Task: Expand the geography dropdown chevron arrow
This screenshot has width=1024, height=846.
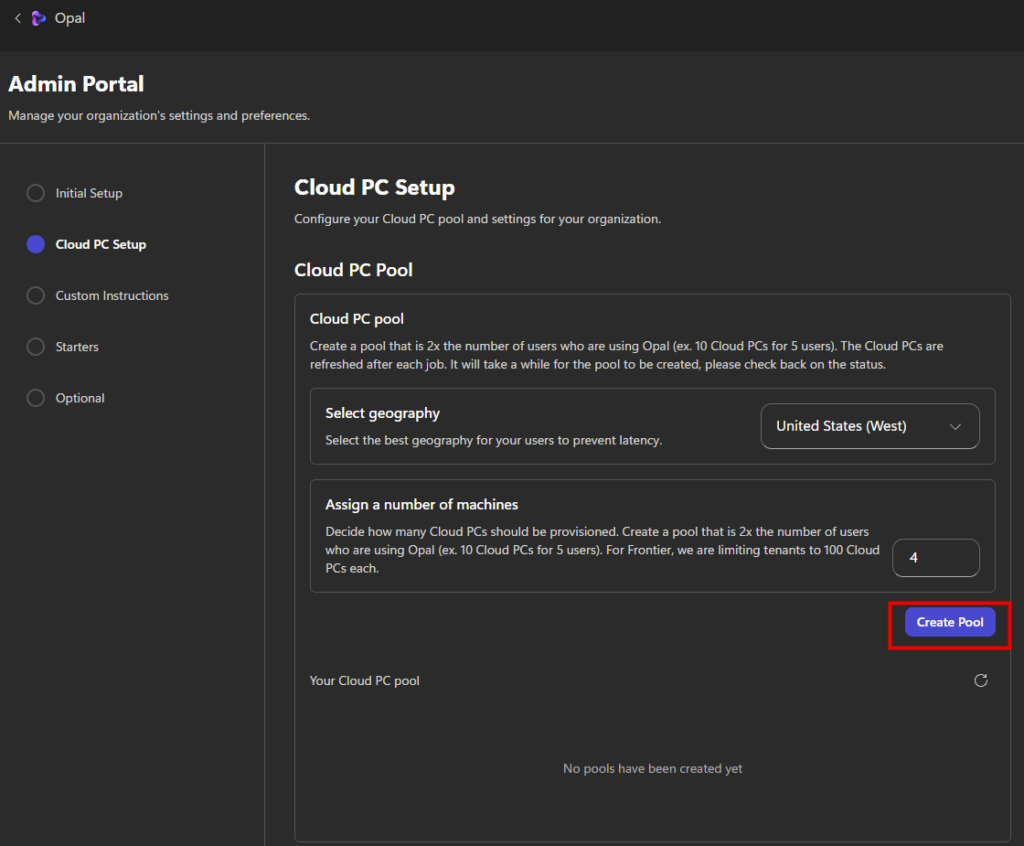Action: coord(955,426)
